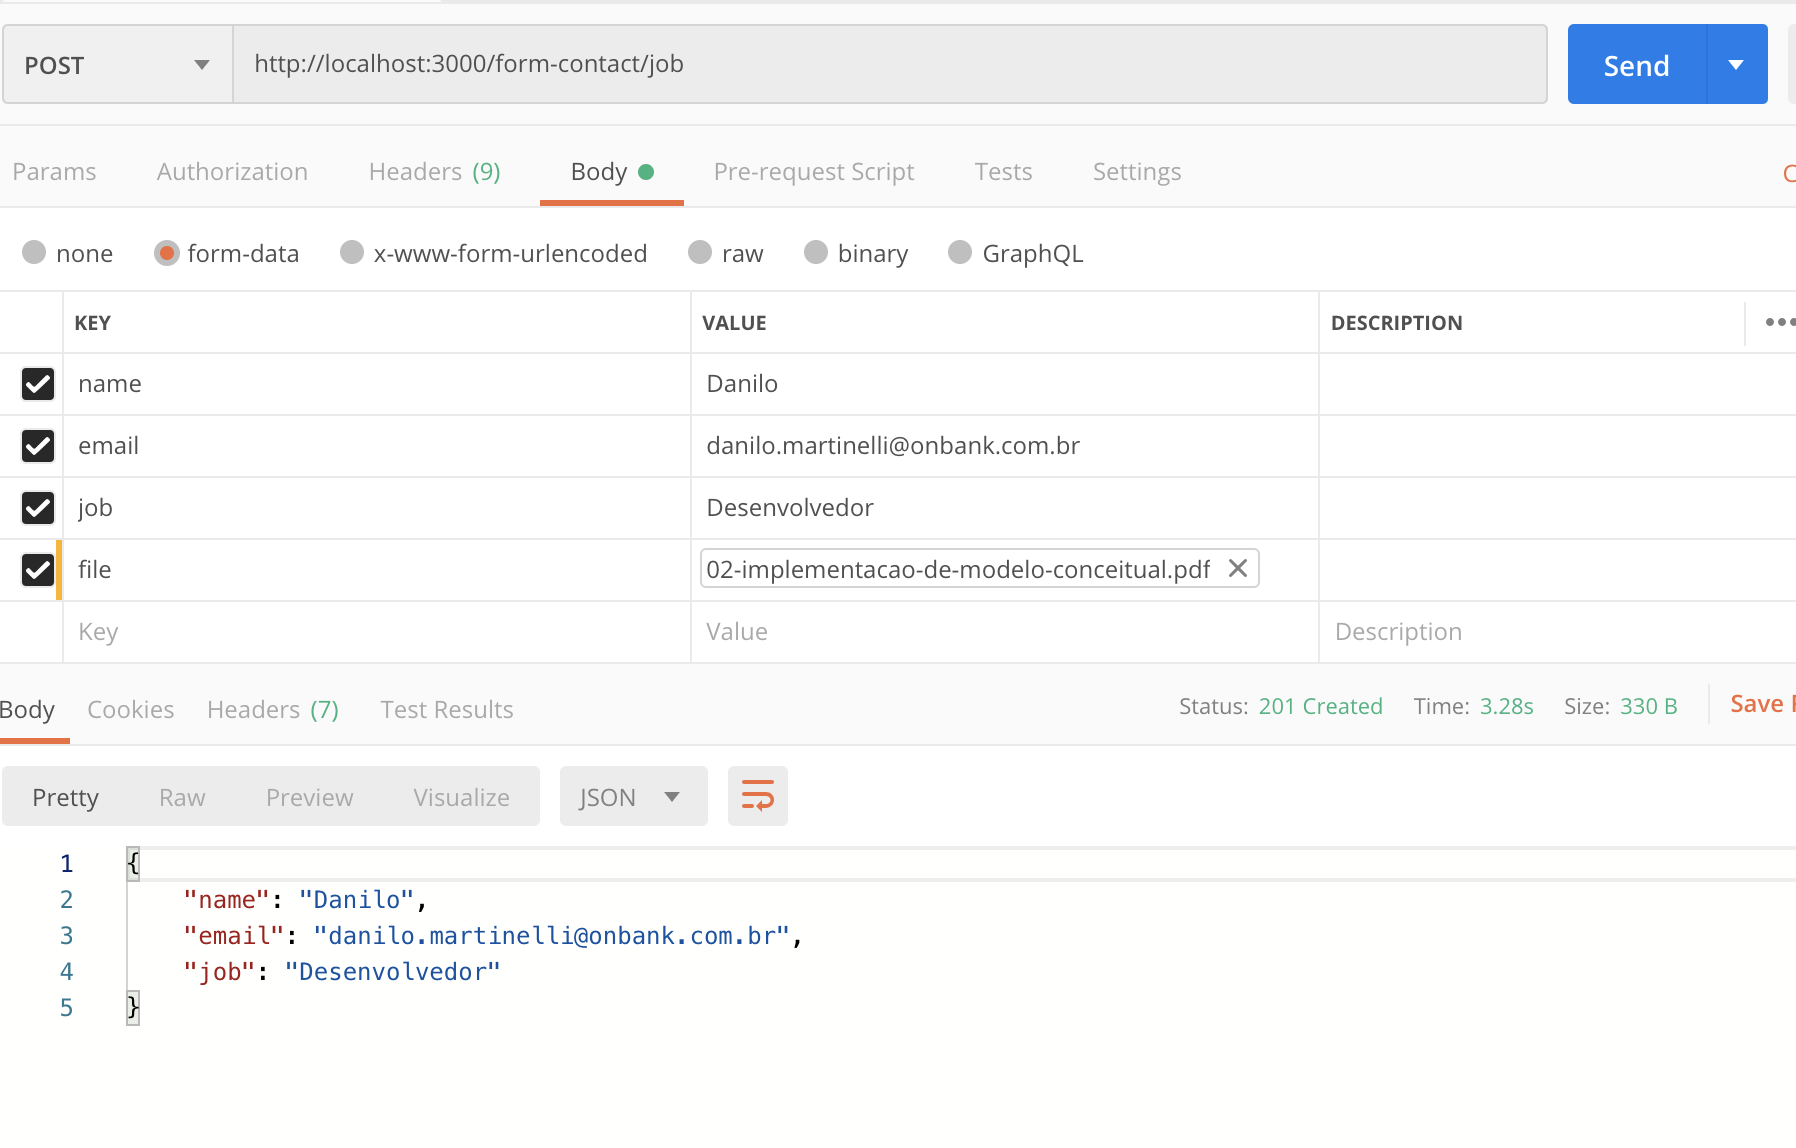The height and width of the screenshot is (1148, 1796).
Task: Click the Send button
Action: click(x=1636, y=64)
